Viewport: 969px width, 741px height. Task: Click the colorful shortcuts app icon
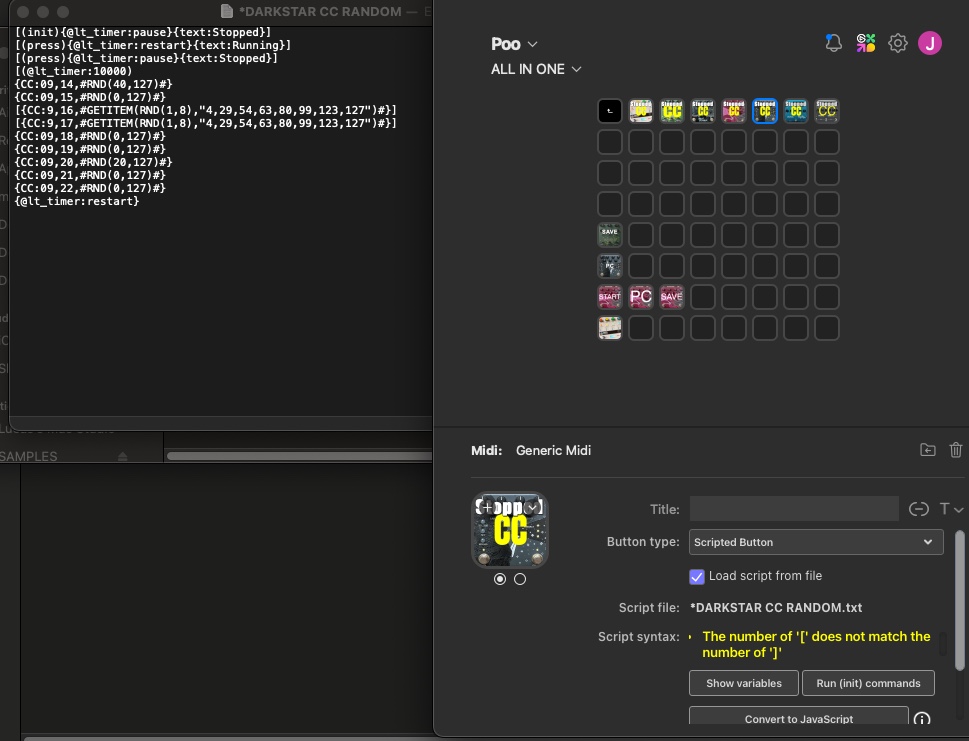tap(865, 43)
